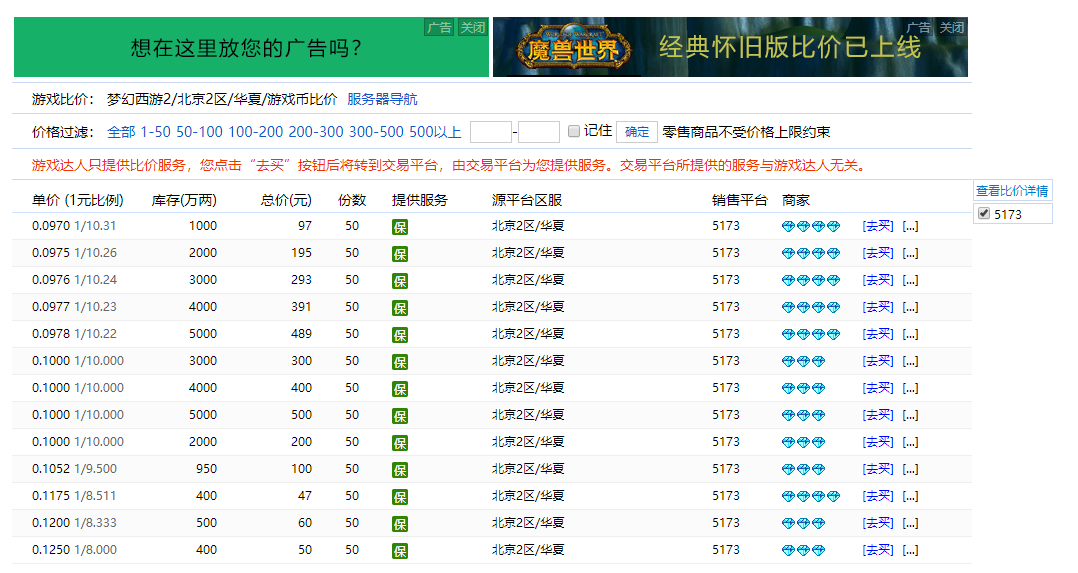Expand [...] details for the 0.1000 row with 3000 stock
Screen dimensions: 1078x573
click(x=910, y=361)
